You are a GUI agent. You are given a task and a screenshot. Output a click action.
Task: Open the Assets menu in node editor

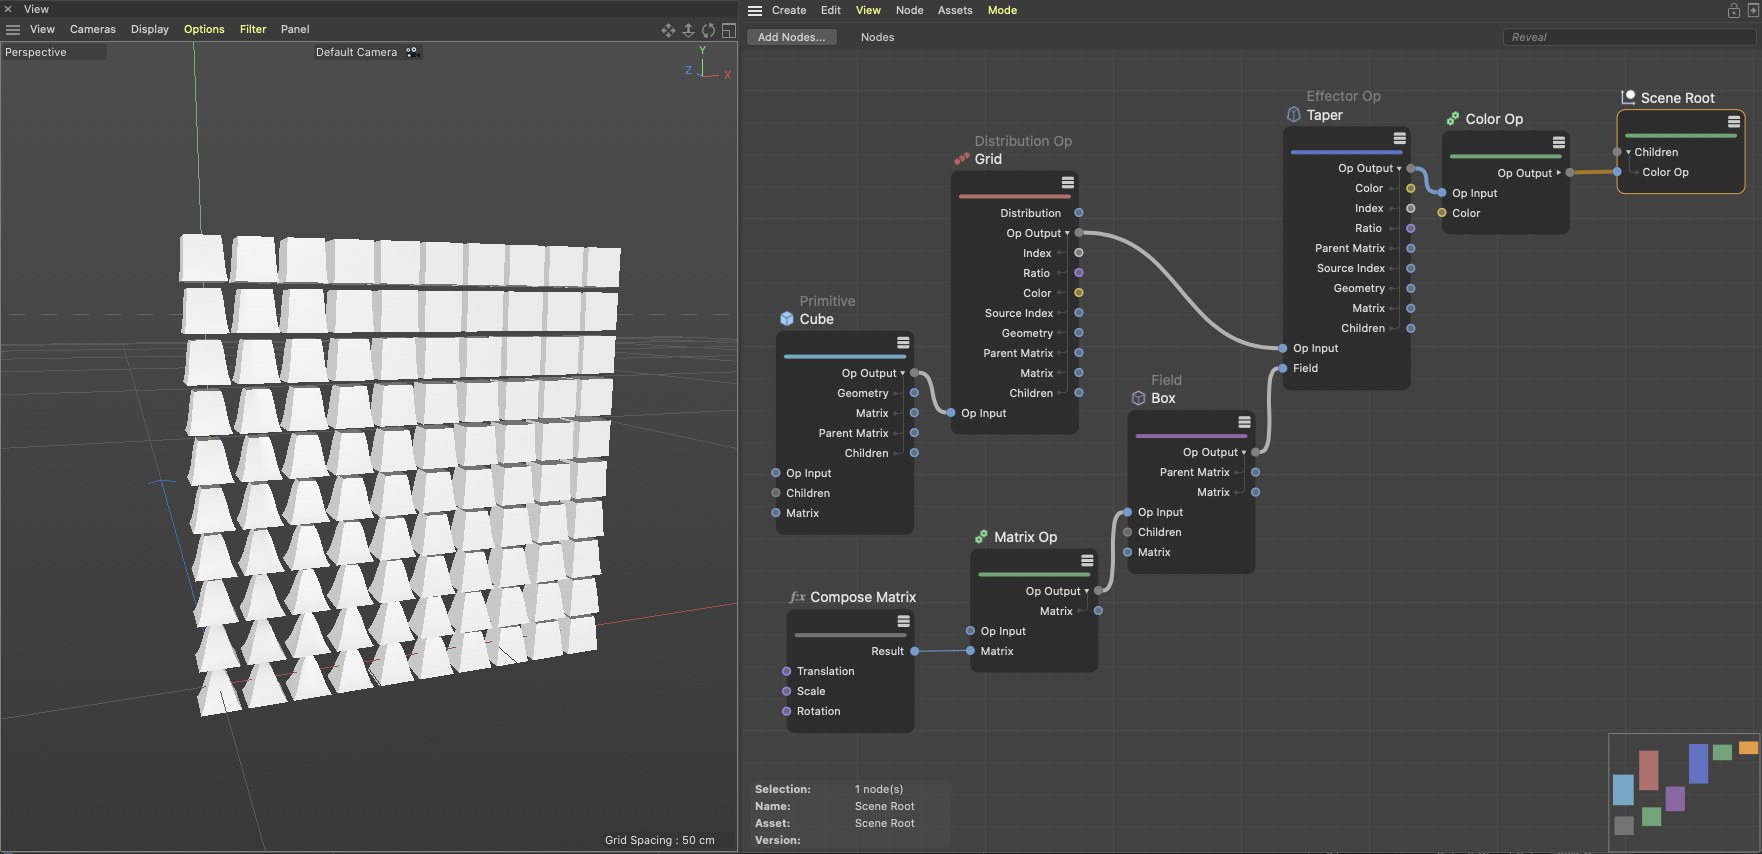(954, 10)
